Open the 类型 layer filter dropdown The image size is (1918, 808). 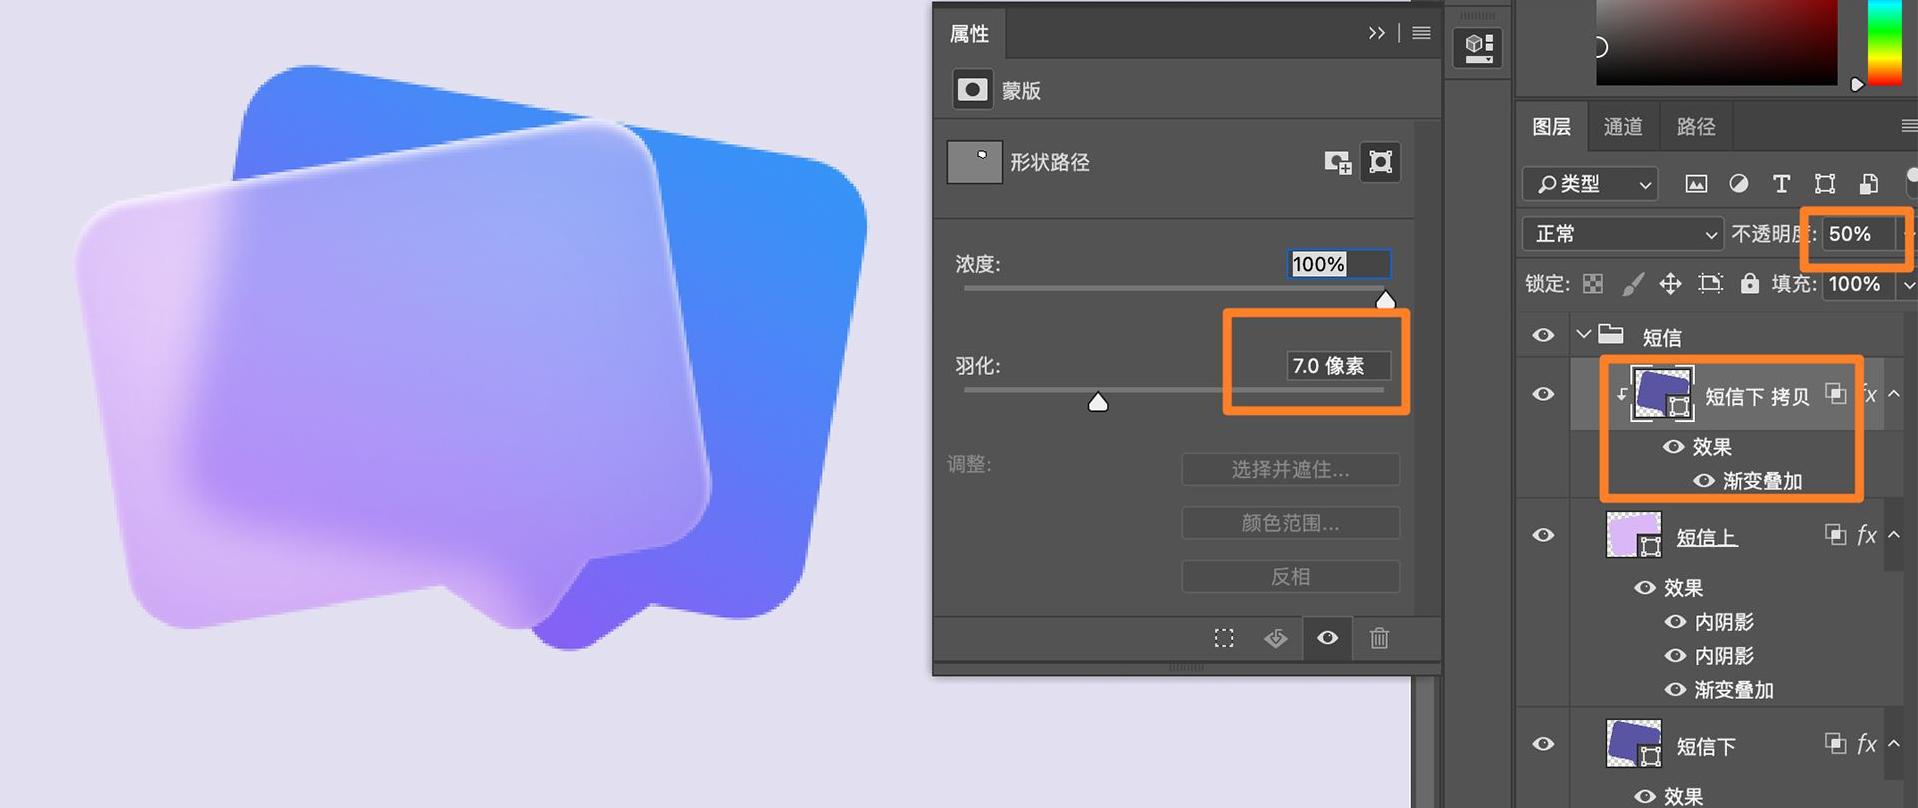pos(1591,184)
